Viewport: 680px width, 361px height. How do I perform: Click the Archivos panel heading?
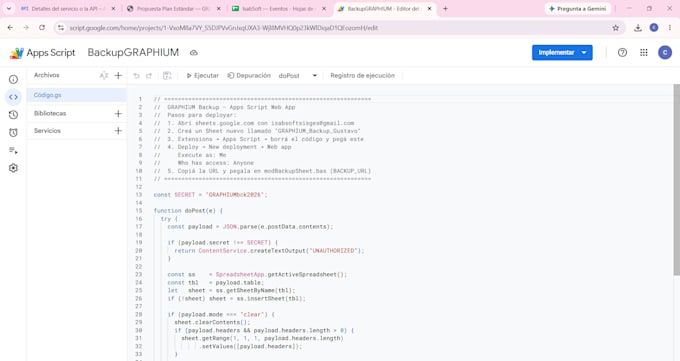click(46, 75)
